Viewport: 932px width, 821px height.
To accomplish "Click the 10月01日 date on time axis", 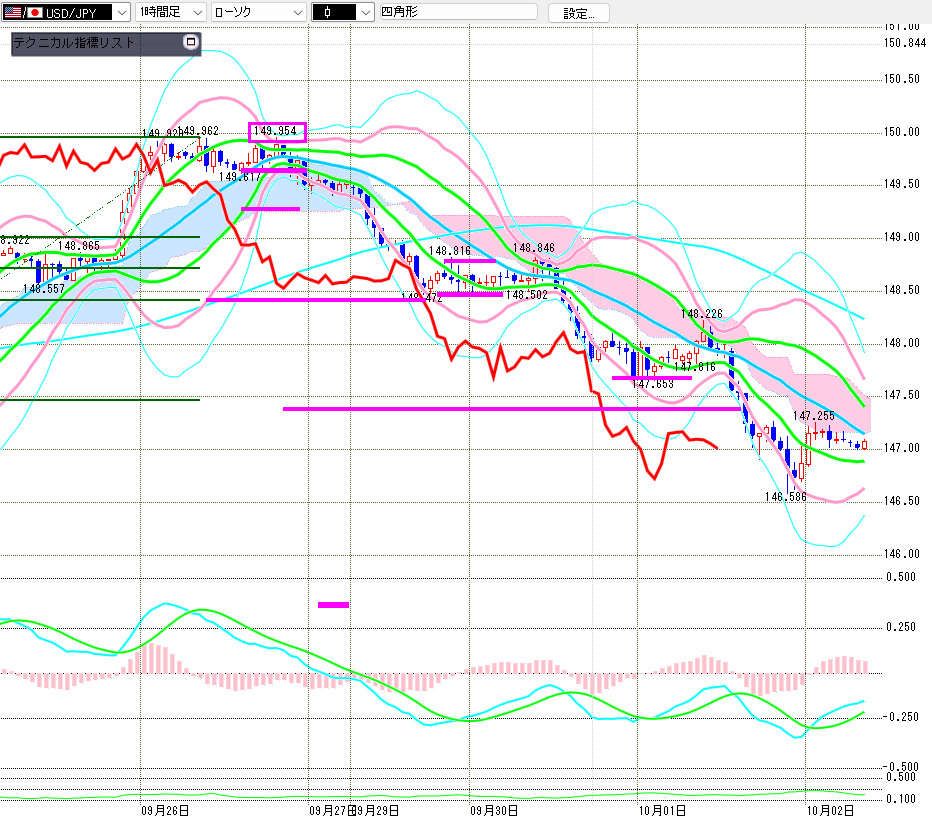I will [x=660, y=810].
